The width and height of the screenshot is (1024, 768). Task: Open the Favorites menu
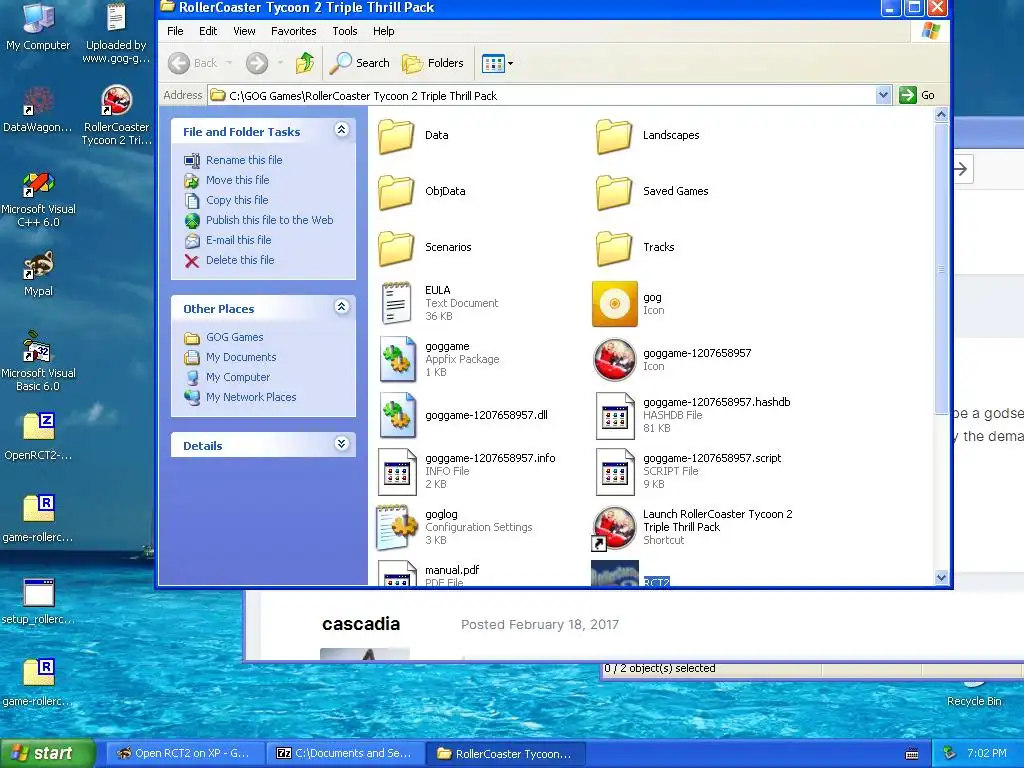coord(293,31)
